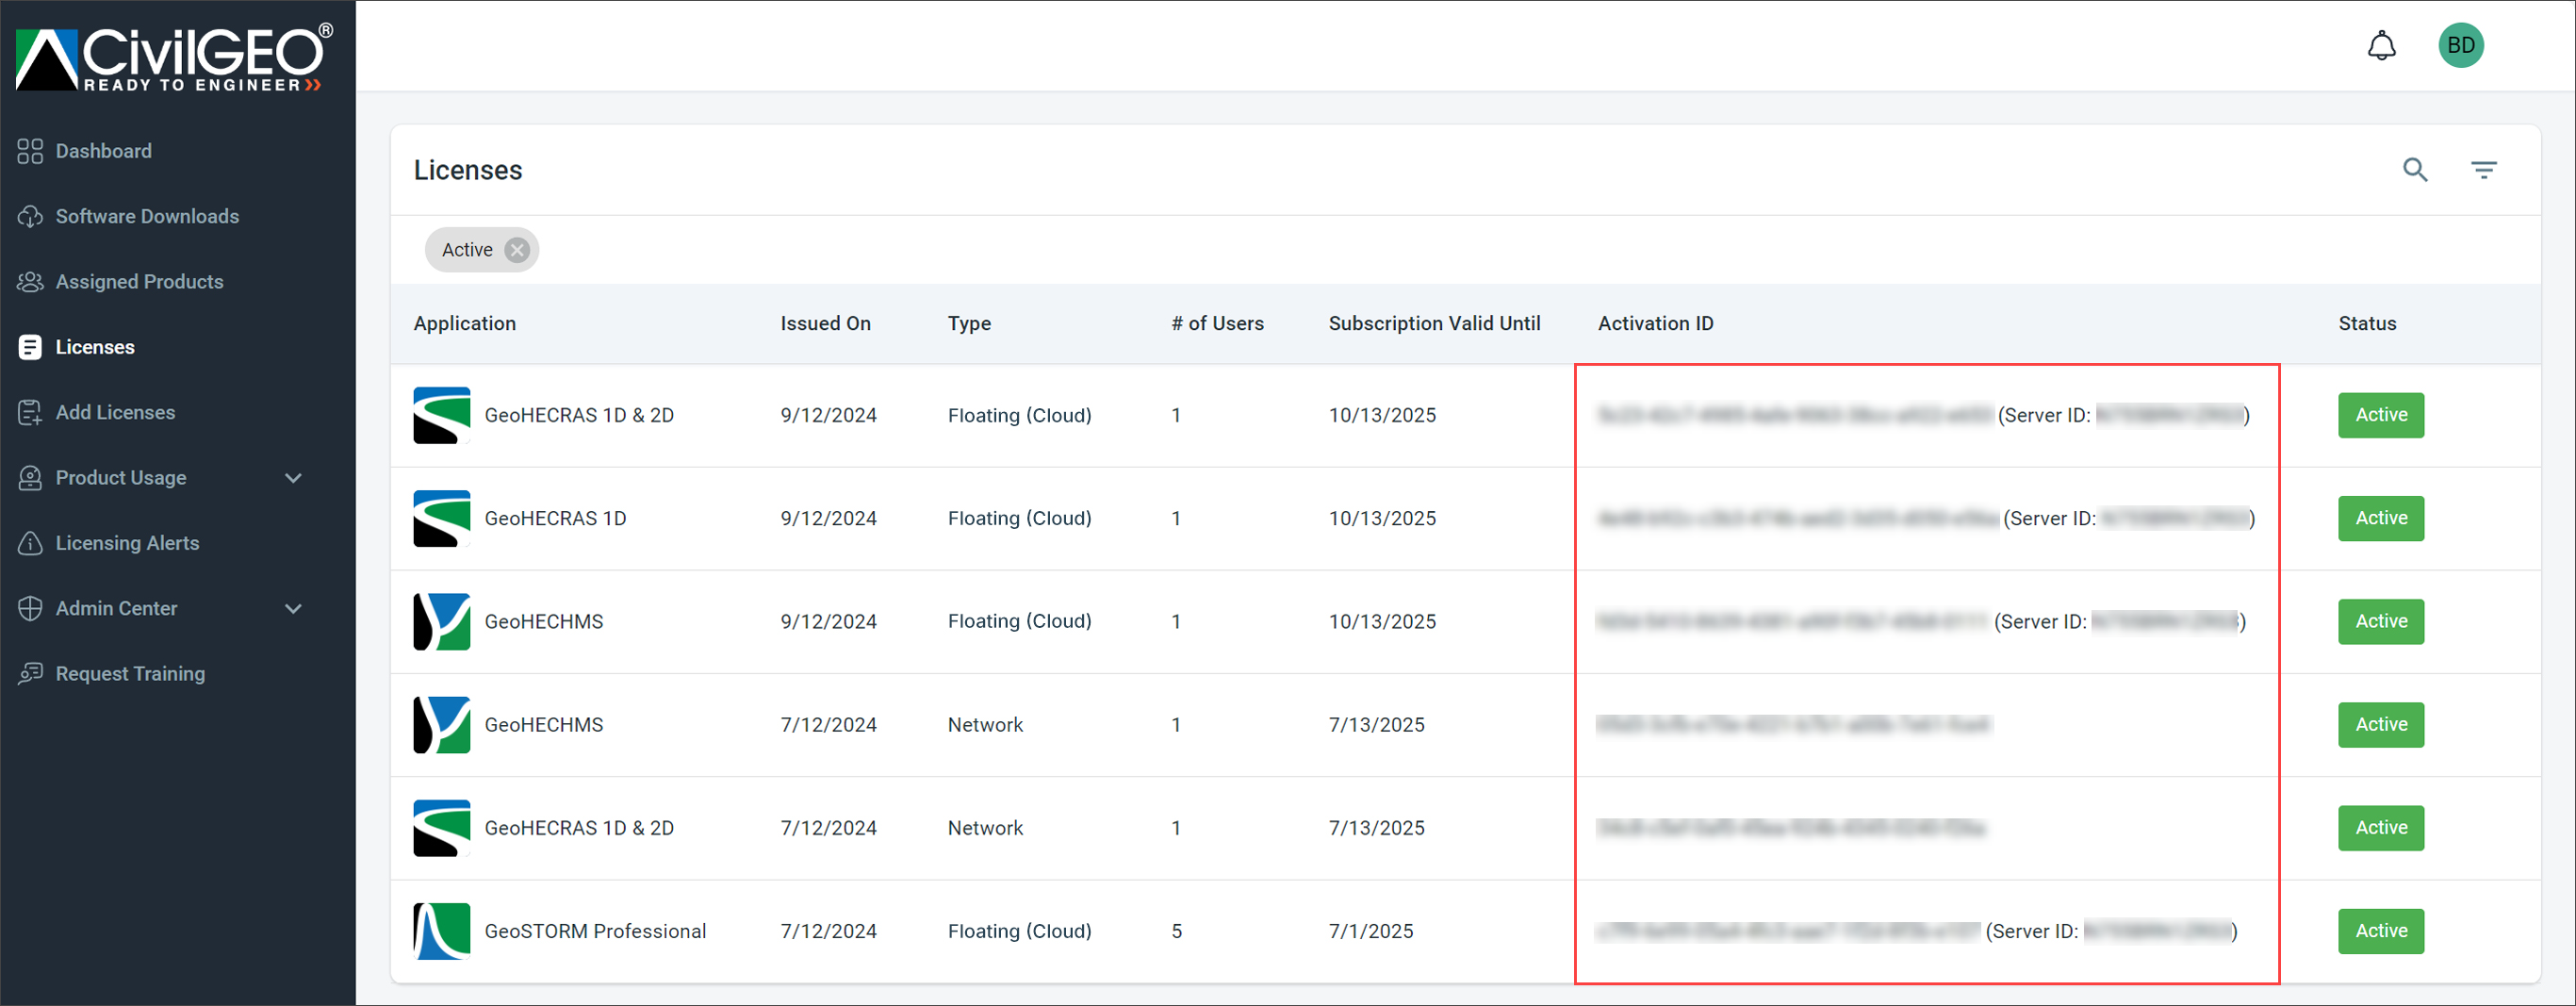Screen dimensions: 2576x1006
Task: Toggle the Active status for GeoSTORM Professional
Action: coord(2380,930)
